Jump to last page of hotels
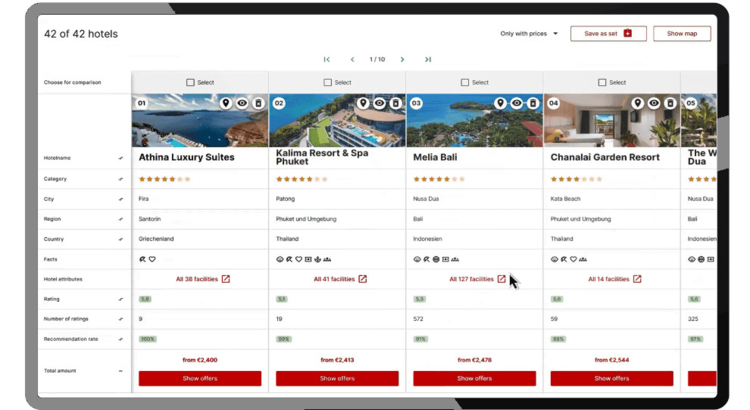This screenshot has width=750, height=410. [428, 59]
